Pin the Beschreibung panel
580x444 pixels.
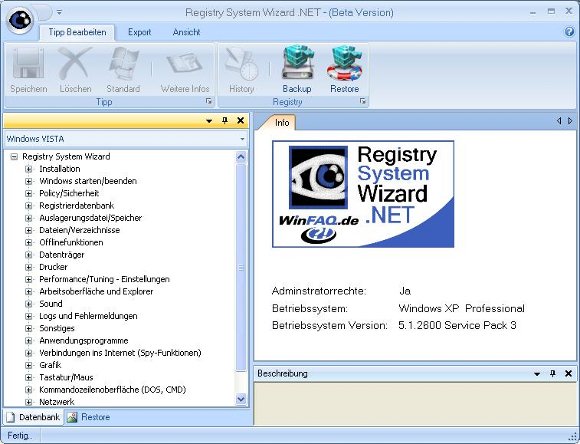click(553, 374)
